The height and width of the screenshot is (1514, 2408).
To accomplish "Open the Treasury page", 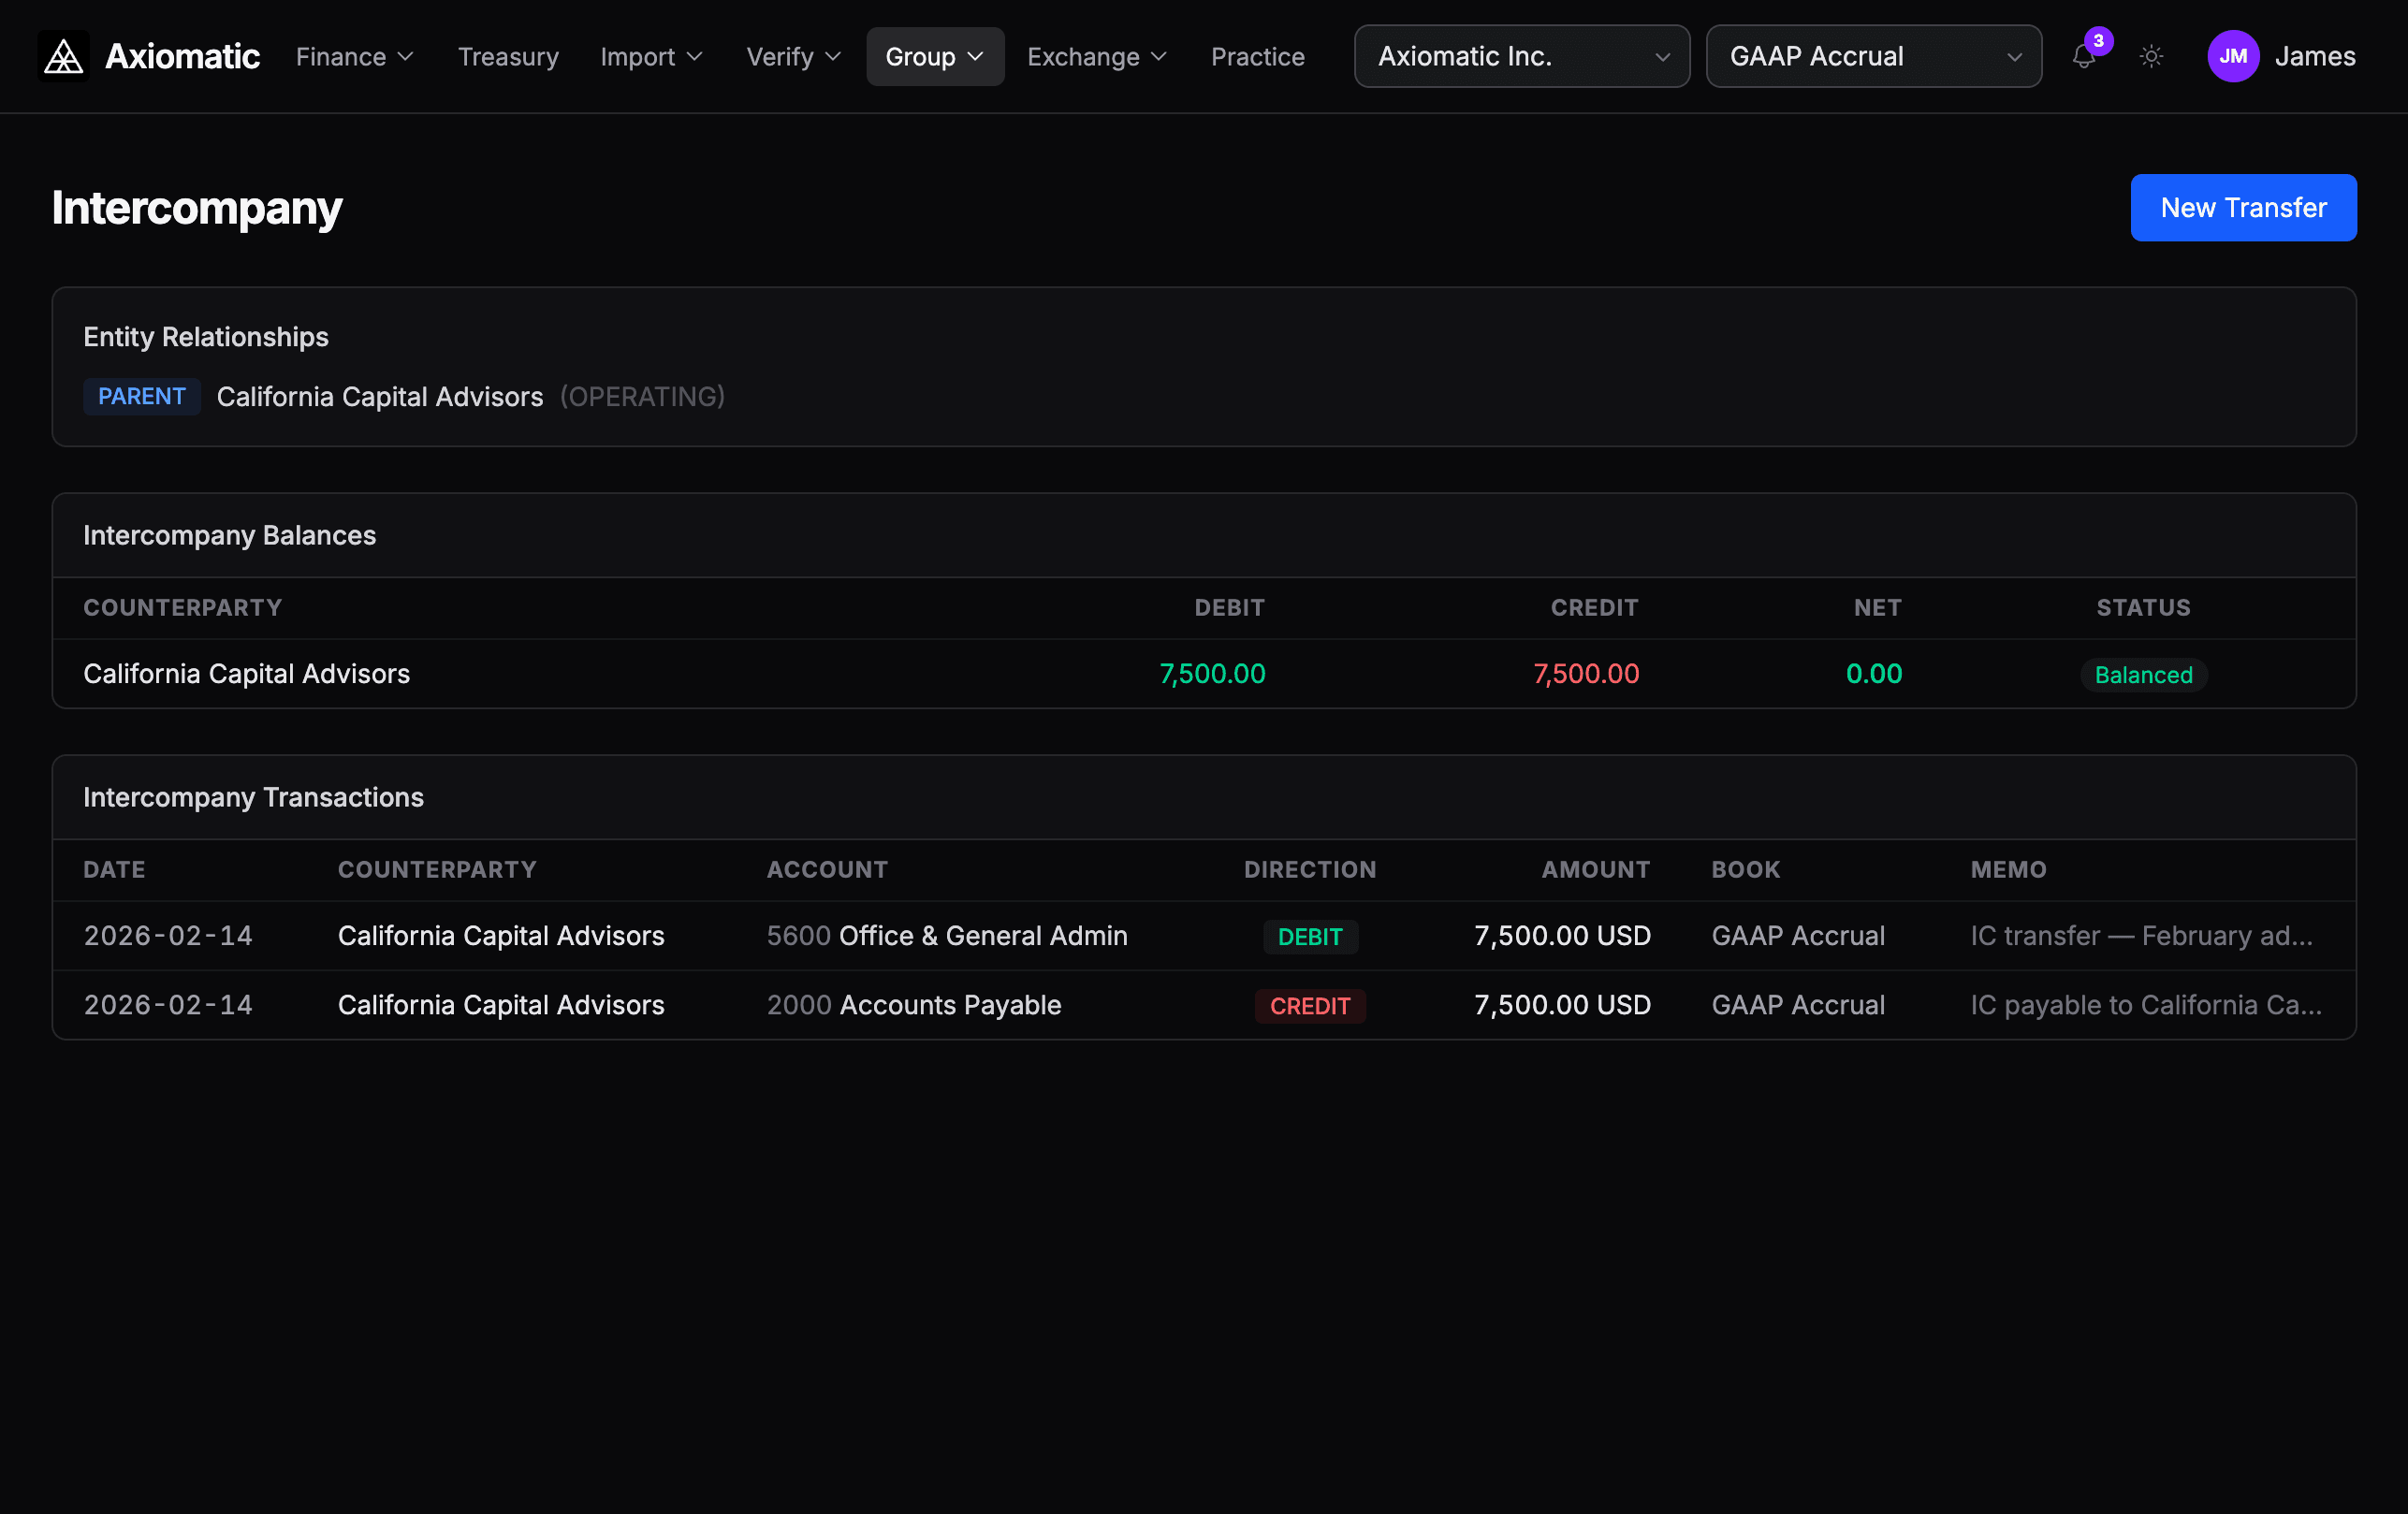I will (x=508, y=57).
